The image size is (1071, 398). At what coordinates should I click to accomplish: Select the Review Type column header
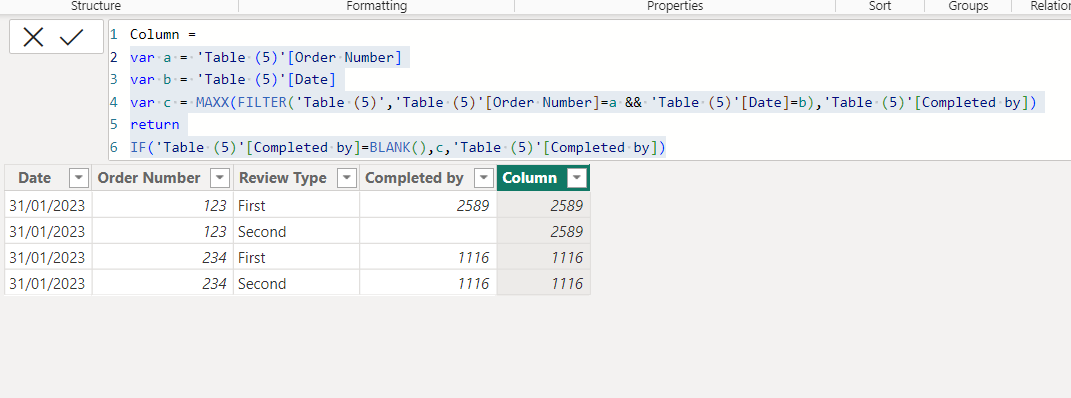pos(282,178)
